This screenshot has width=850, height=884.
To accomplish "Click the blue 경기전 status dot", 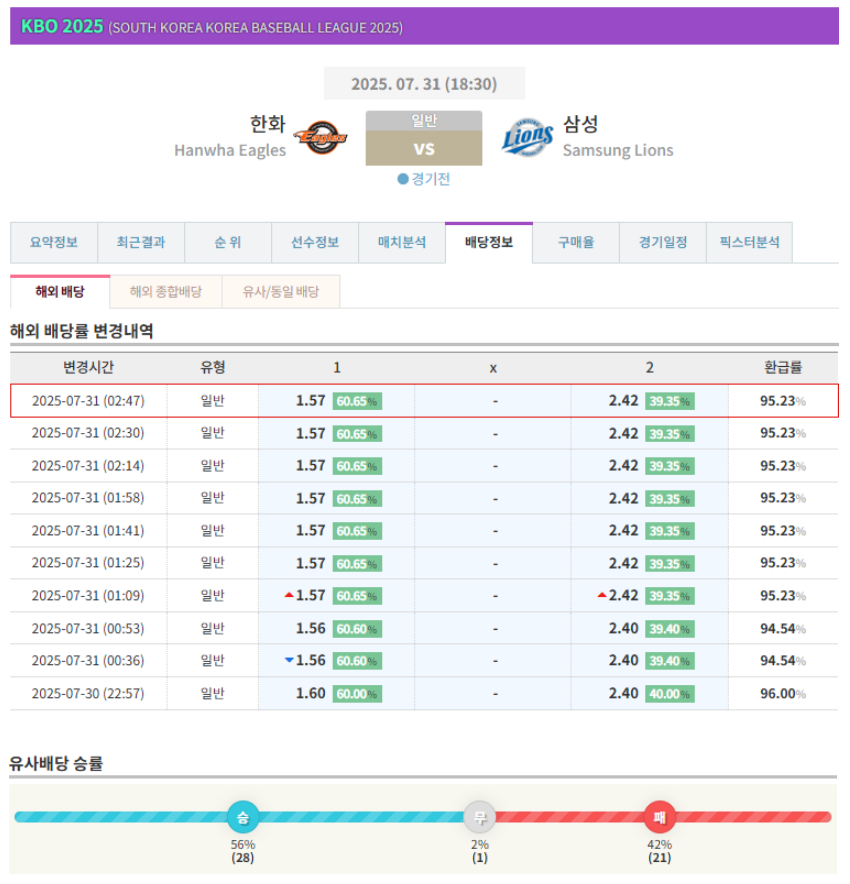I will [x=402, y=179].
